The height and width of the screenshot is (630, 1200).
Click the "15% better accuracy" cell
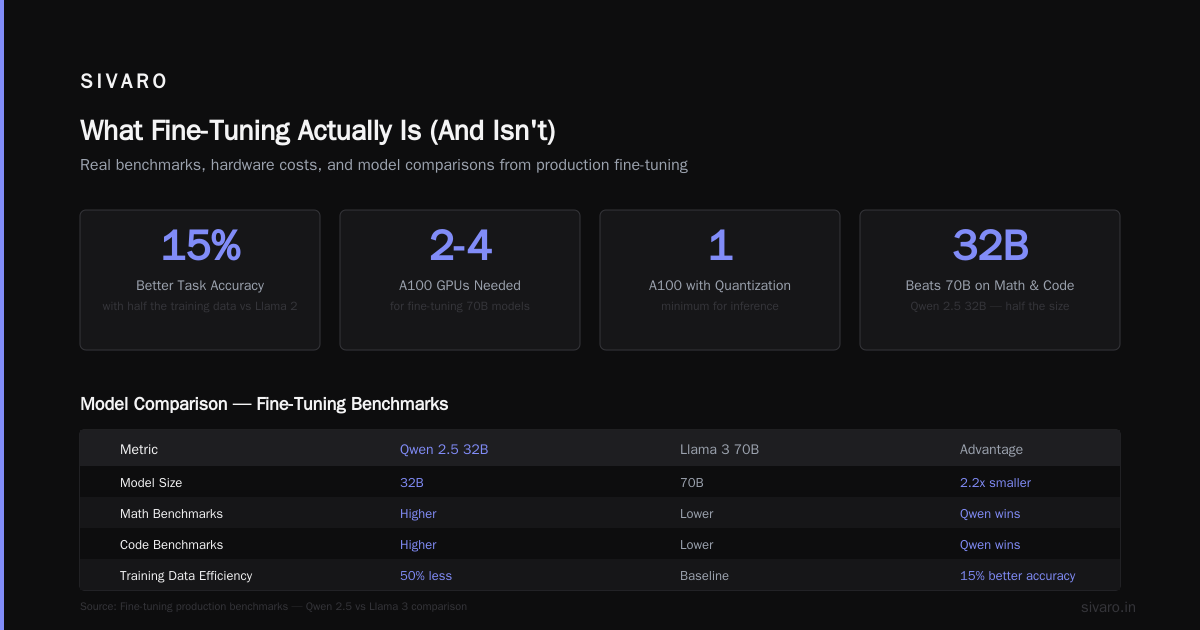[x=1018, y=576]
